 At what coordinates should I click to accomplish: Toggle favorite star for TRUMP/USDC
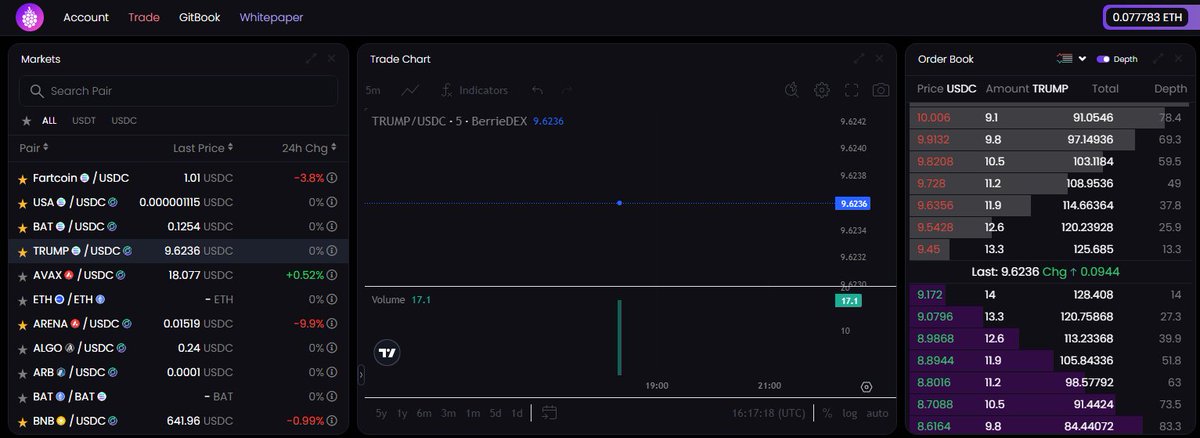(23, 251)
